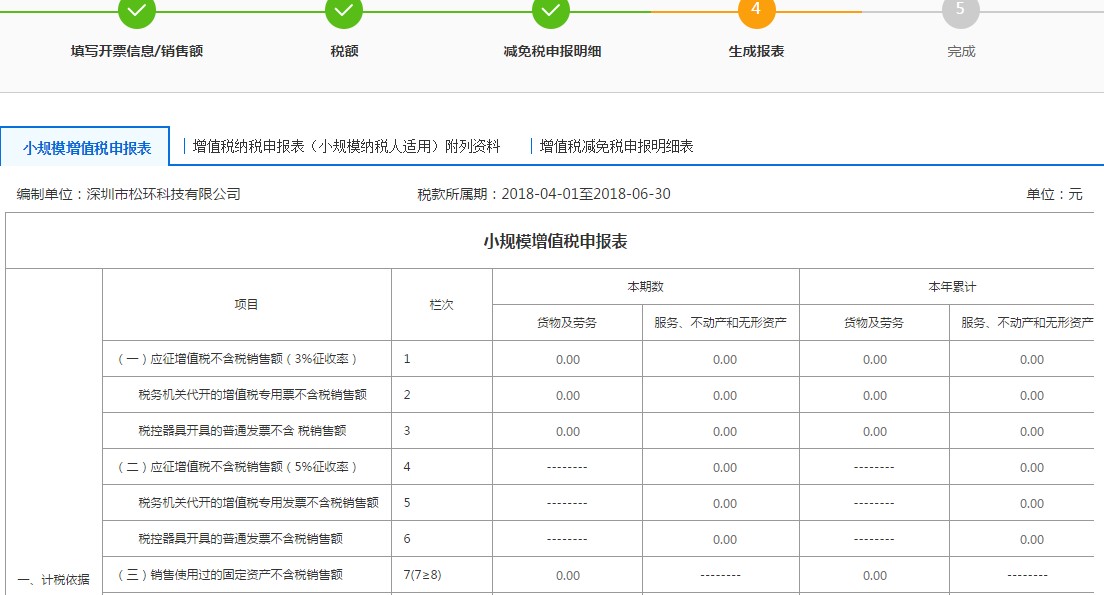Click the 填写开票信息/销售额 step label
This screenshot has height=595, width=1104.
136,50
